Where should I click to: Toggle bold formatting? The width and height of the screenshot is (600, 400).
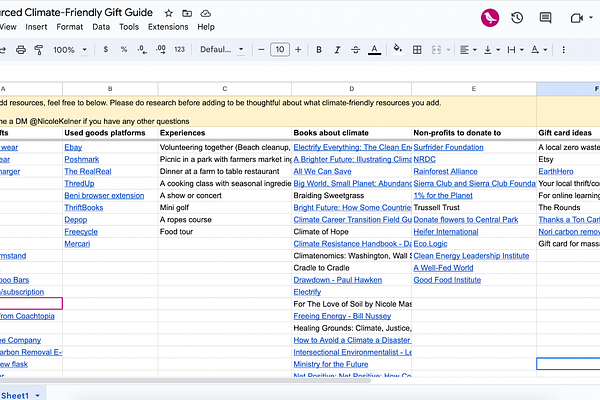pyautogui.click(x=319, y=50)
